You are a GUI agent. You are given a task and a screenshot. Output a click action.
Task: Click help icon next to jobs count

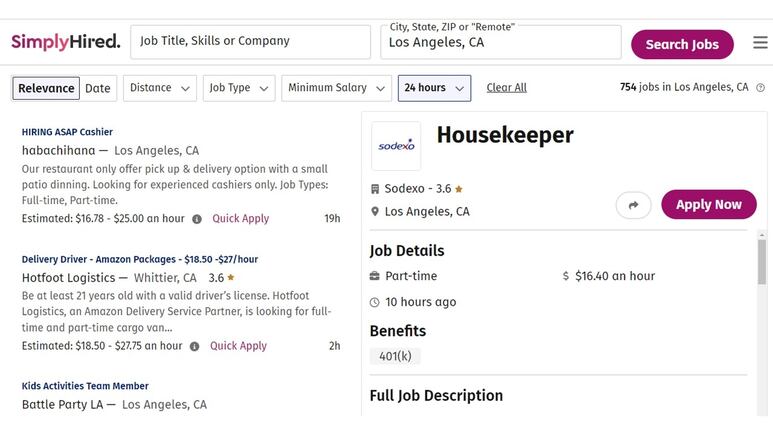pyautogui.click(x=761, y=88)
